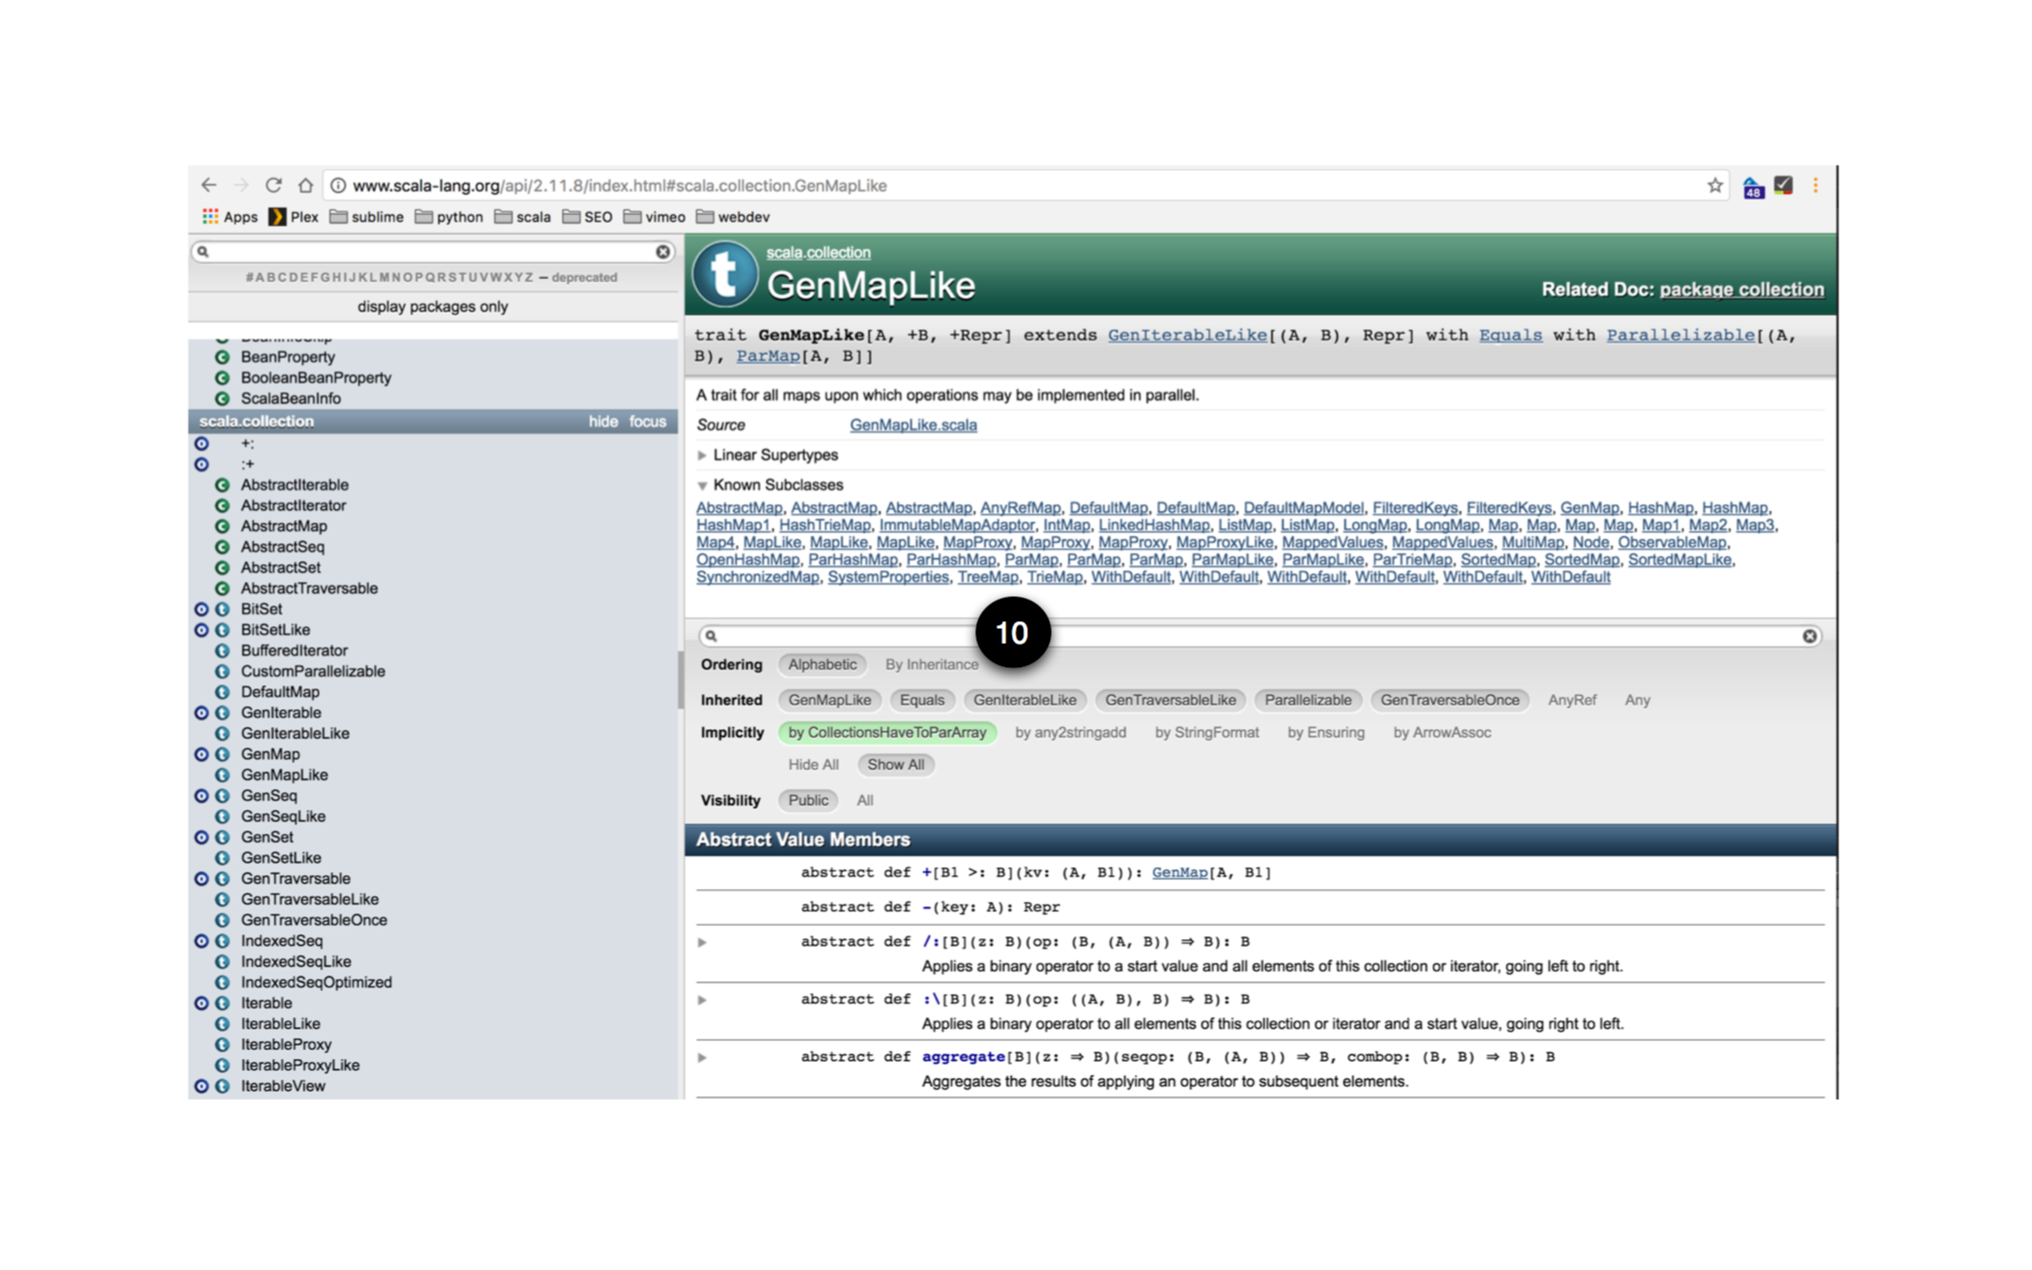Open the Chrome three-dot menu

(1816, 185)
